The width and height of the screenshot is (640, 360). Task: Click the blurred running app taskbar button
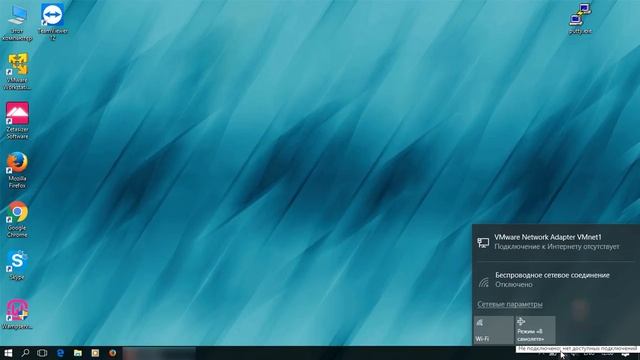[159, 353]
